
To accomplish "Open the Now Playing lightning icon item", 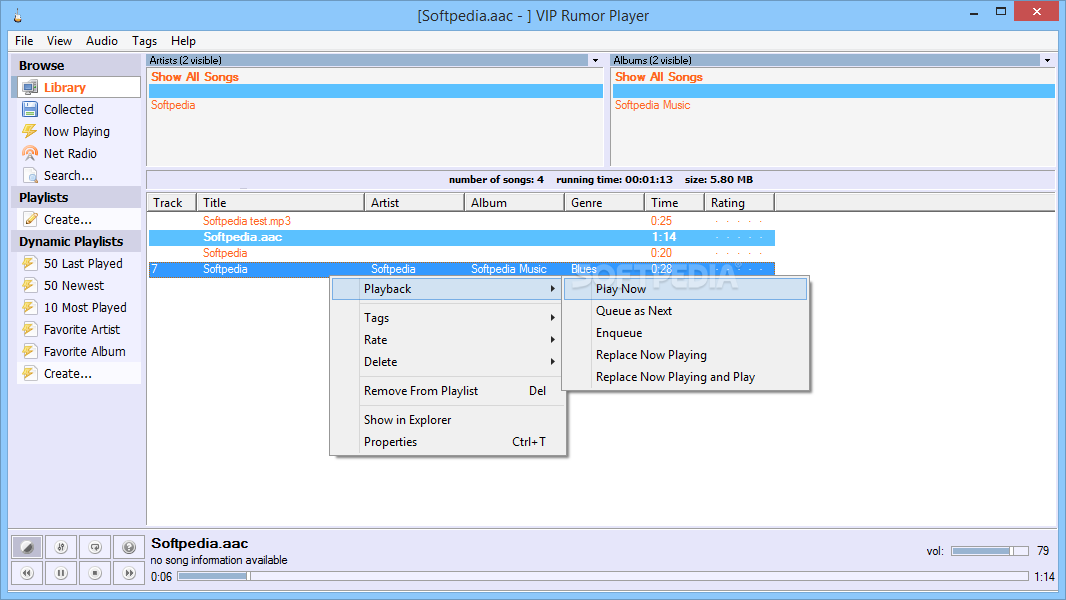I will 30,131.
